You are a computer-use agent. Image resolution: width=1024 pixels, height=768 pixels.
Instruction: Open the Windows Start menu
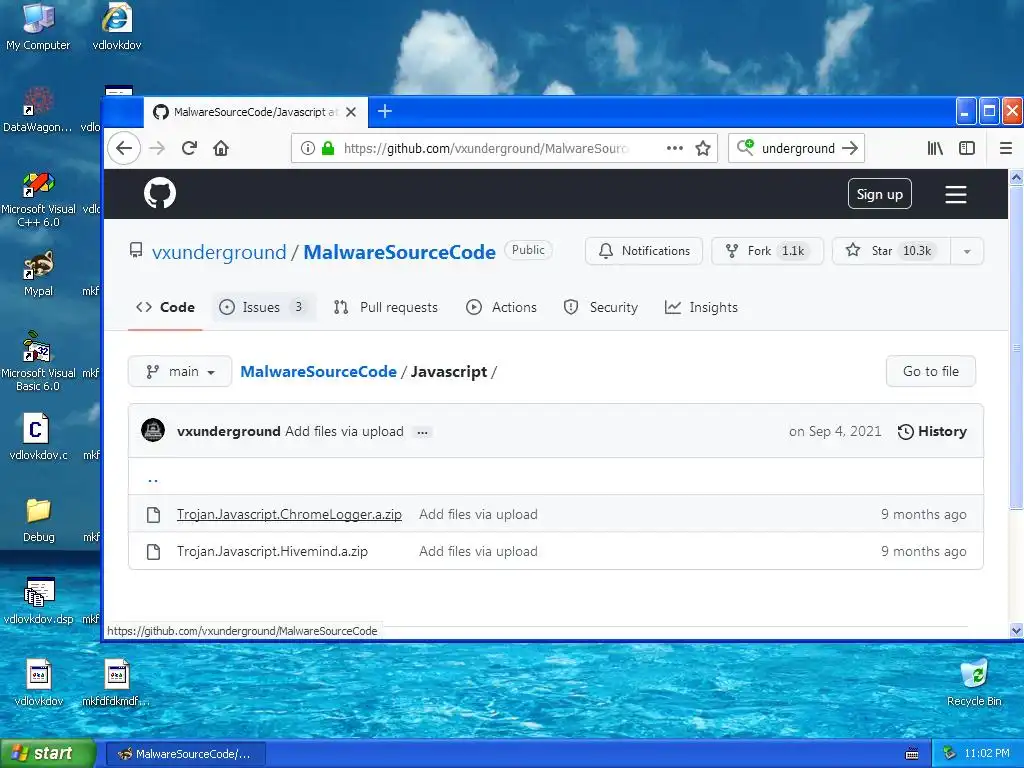[48, 753]
